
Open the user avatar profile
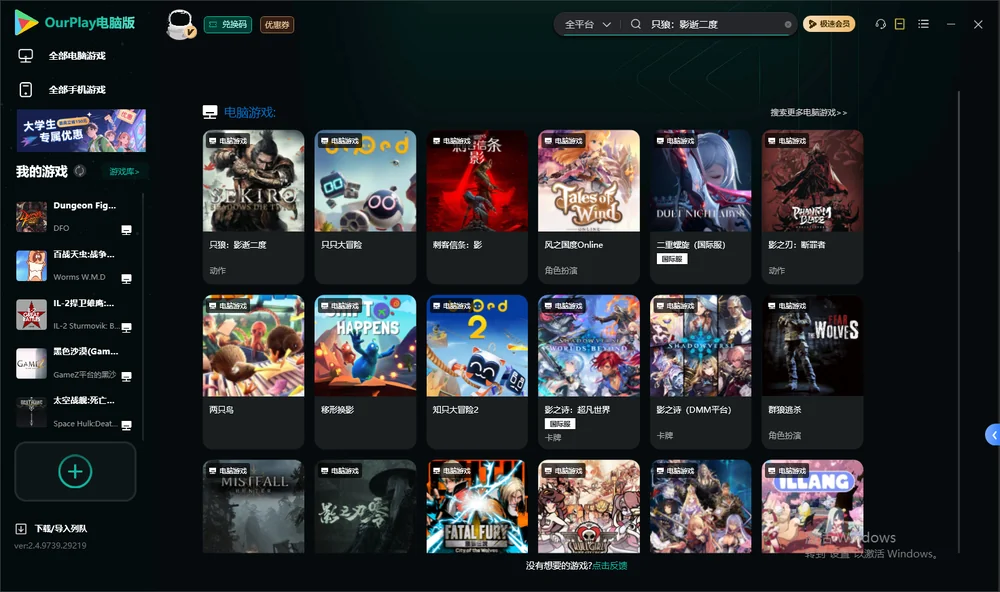tap(180, 25)
